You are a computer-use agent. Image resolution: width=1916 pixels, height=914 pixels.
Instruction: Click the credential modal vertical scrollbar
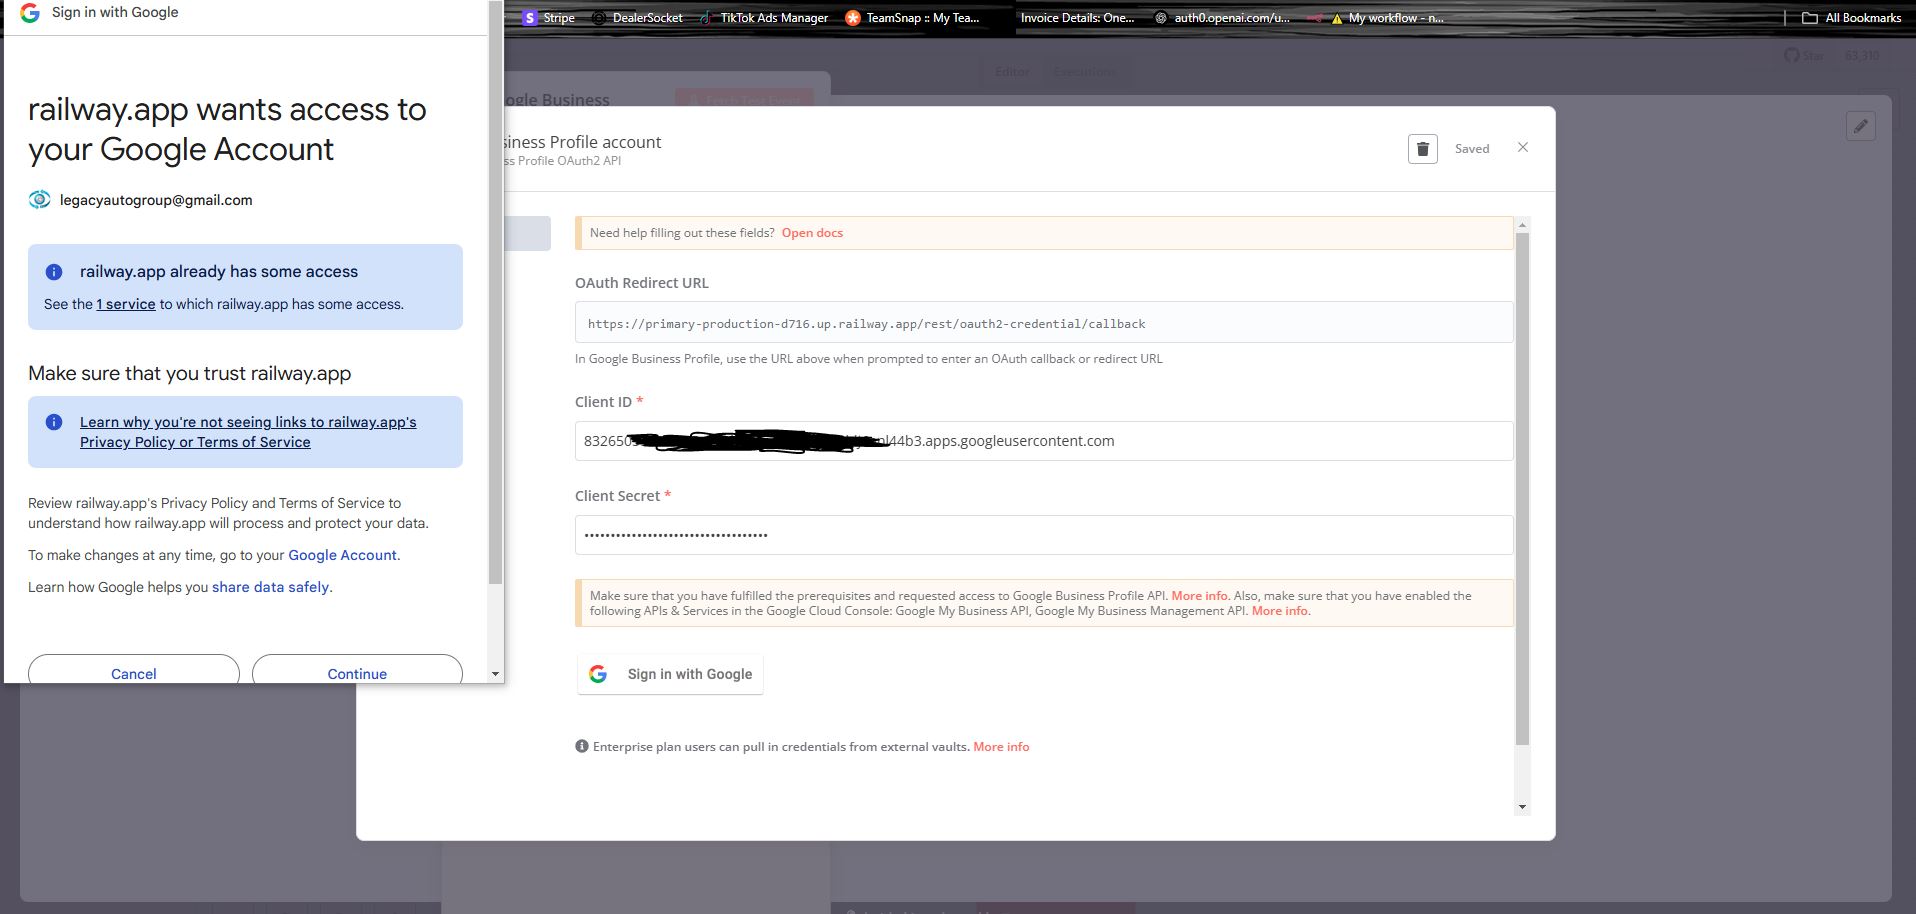point(1522,490)
